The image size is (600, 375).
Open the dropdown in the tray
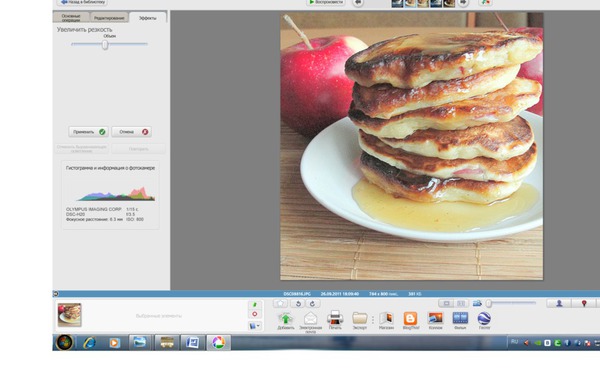tap(255, 326)
